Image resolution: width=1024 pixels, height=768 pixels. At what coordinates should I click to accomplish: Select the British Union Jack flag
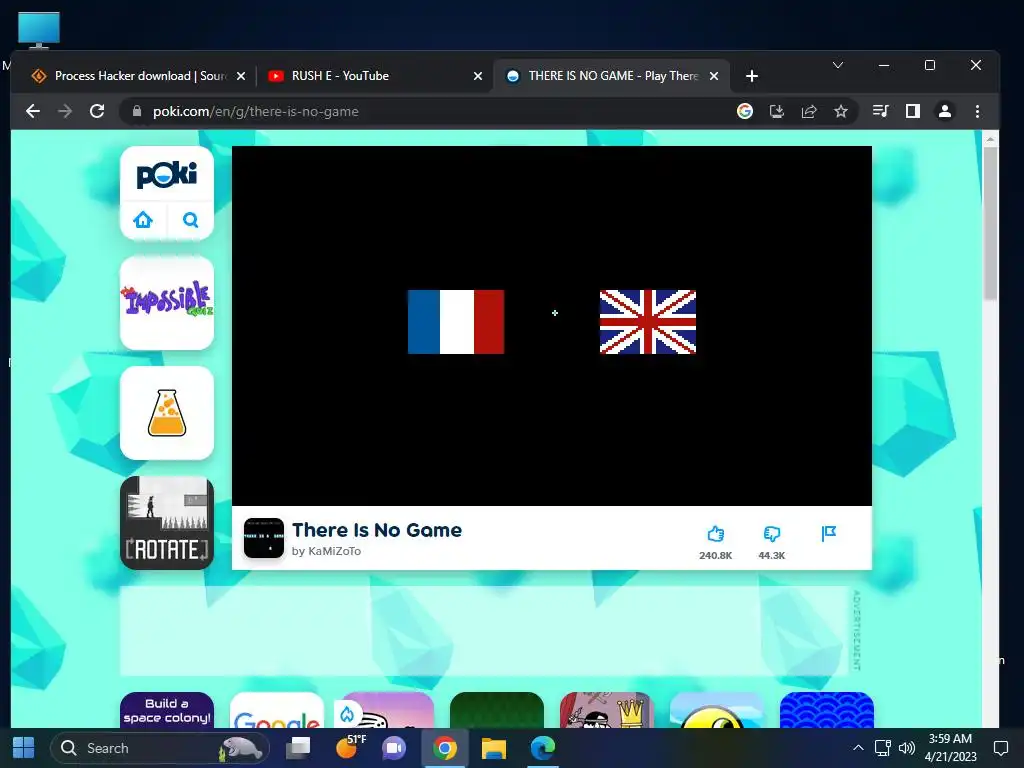pos(648,322)
